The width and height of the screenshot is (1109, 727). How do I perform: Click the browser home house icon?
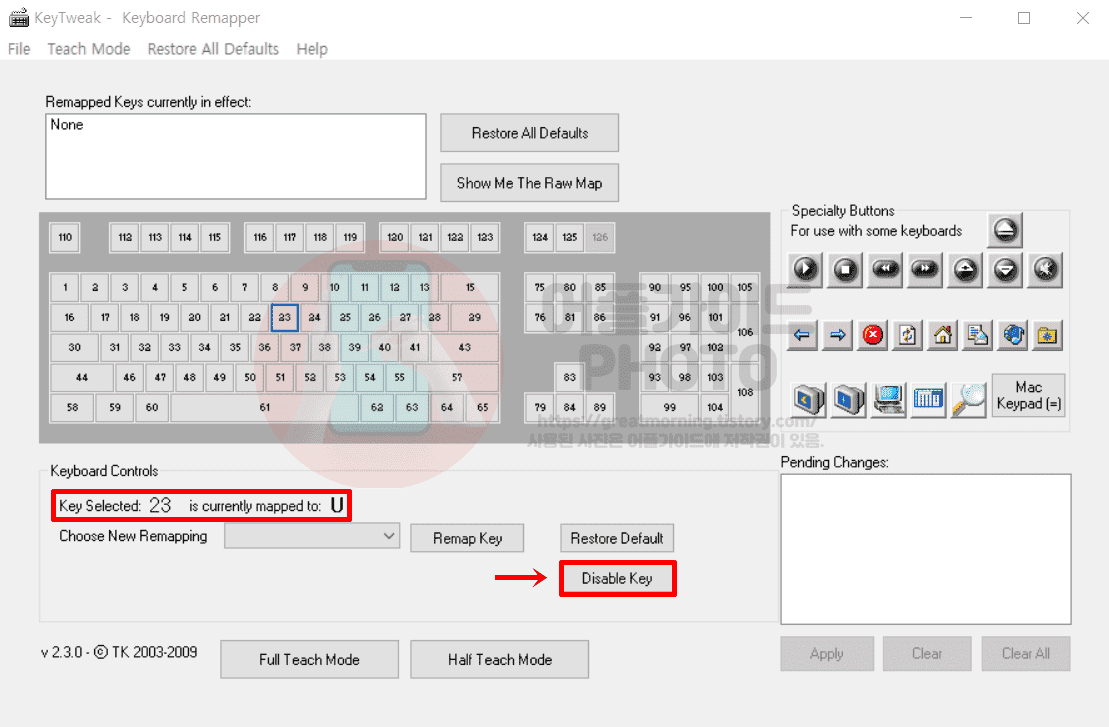tap(943, 335)
